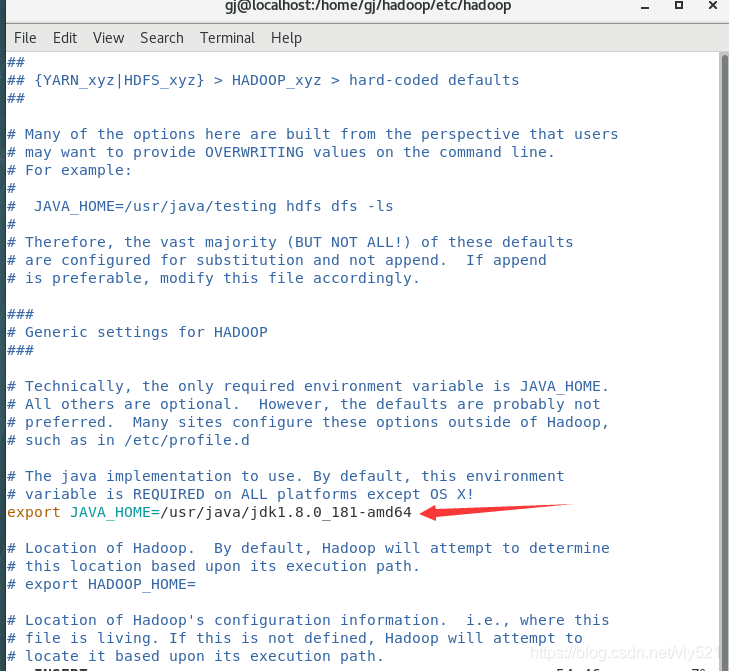This screenshot has width=729, height=671.
Task: Click '# Generic settings for HADOOP' line
Action: click(x=138, y=332)
